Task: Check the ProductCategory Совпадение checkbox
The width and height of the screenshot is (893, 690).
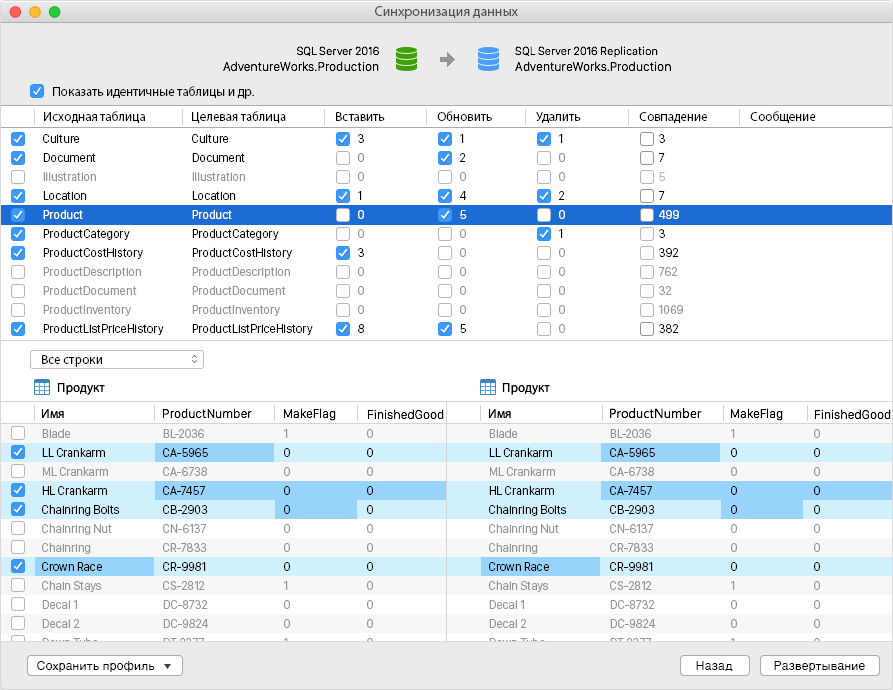Action: (646, 234)
